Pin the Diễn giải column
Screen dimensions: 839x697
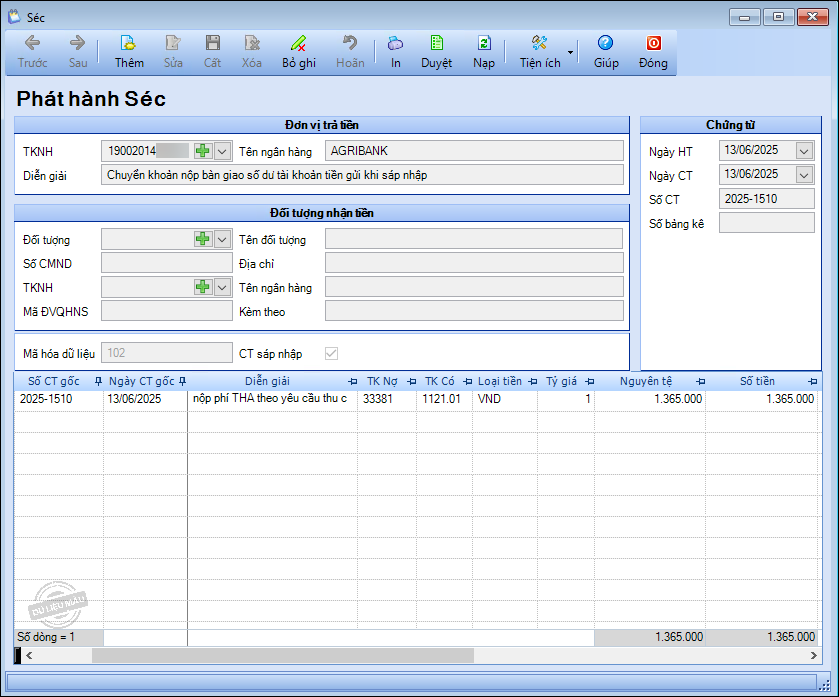coord(352,381)
